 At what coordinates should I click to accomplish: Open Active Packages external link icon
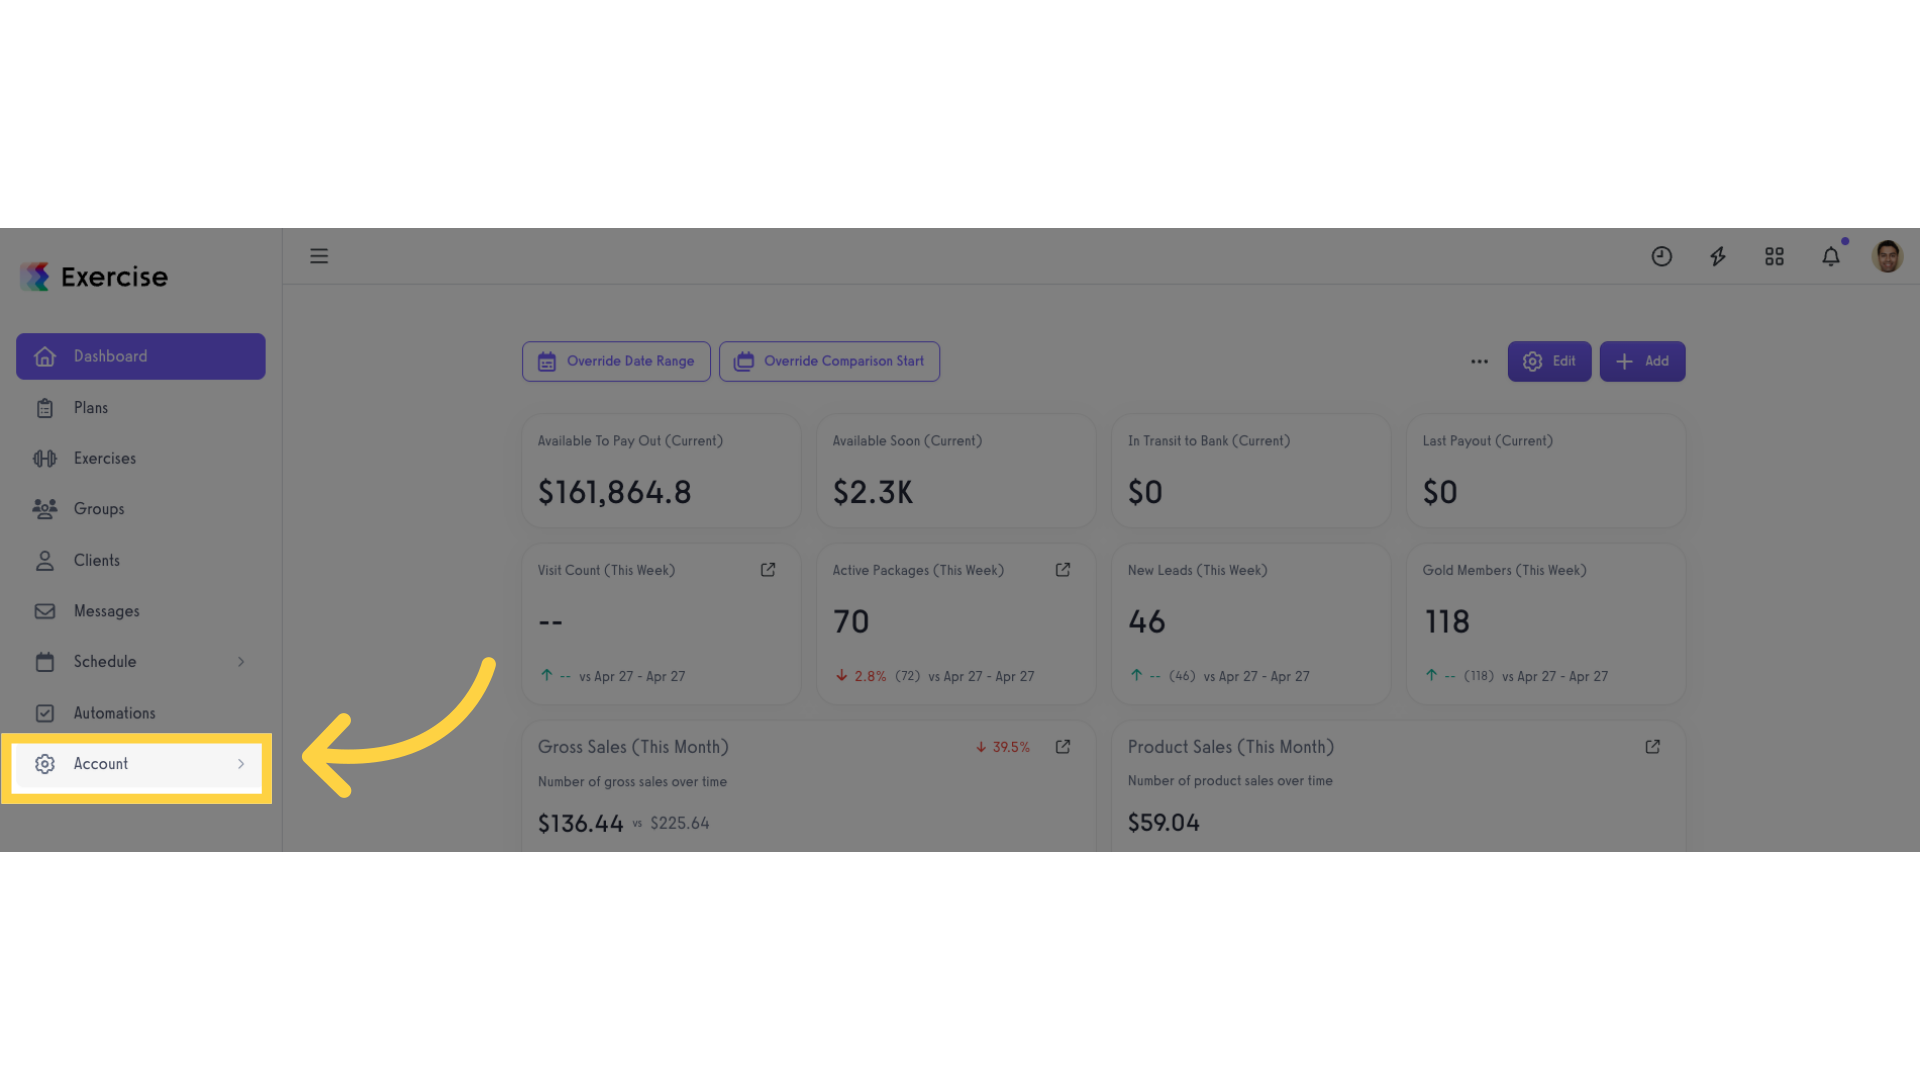point(1063,570)
